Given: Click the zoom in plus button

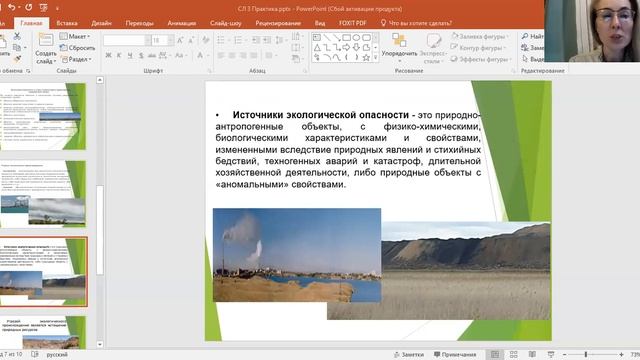Looking at the screenshot, I should pos(621,354).
